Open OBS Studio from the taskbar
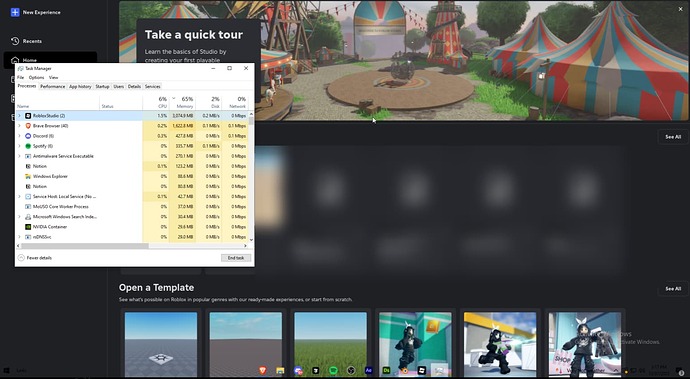 pos(351,371)
